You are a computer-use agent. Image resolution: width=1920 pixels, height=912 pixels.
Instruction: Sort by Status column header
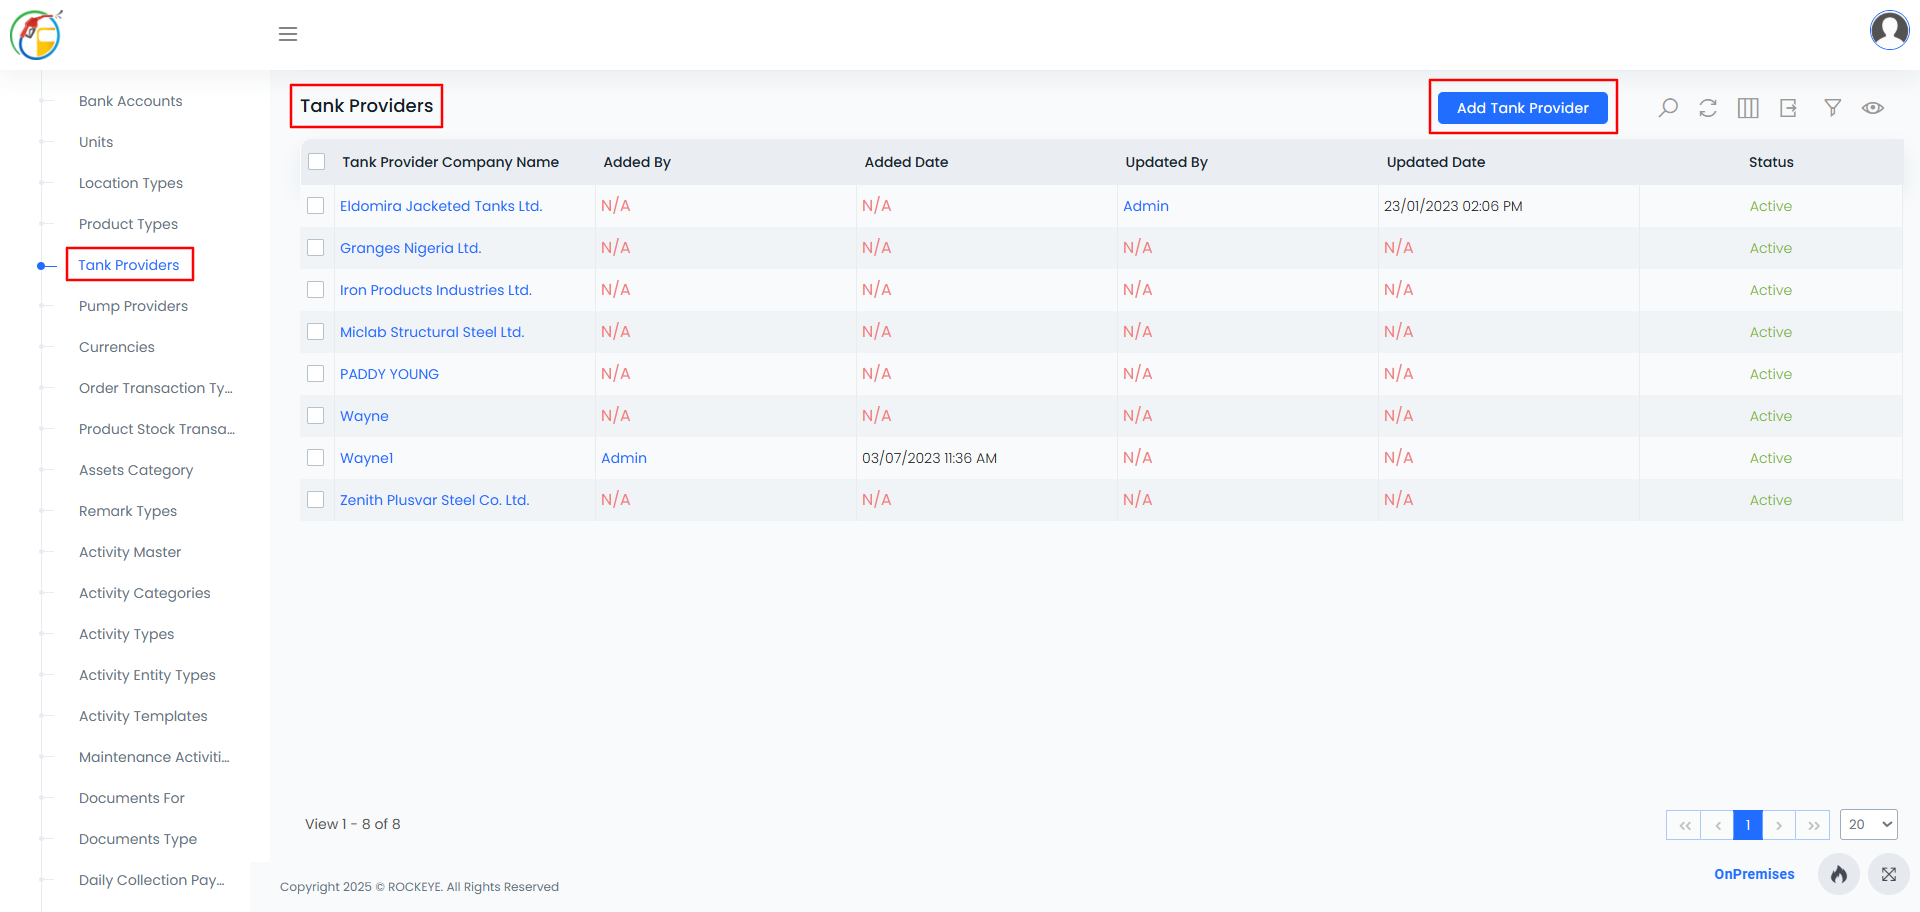click(x=1771, y=162)
